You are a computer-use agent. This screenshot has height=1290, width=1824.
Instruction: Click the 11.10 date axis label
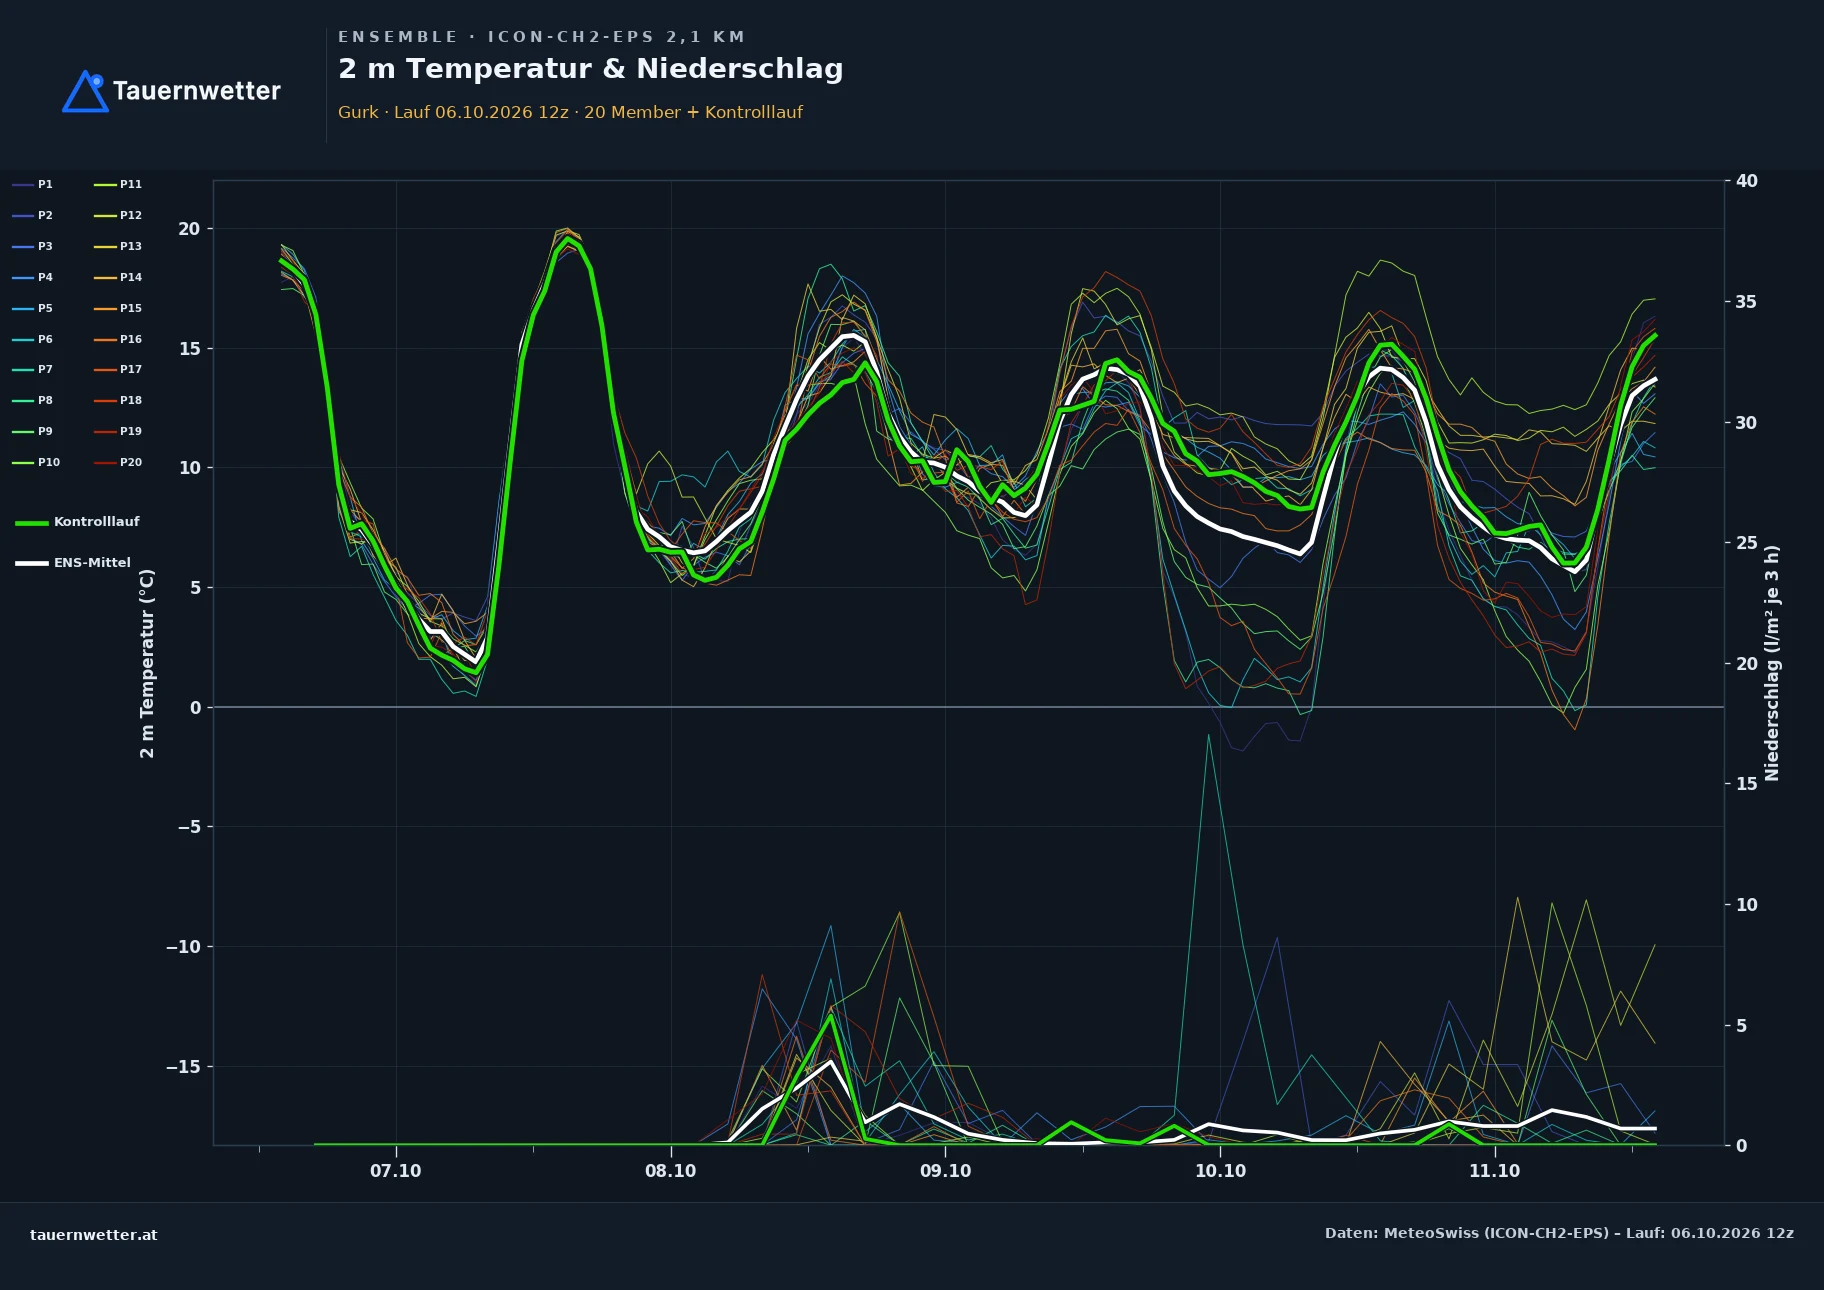pos(1494,1171)
